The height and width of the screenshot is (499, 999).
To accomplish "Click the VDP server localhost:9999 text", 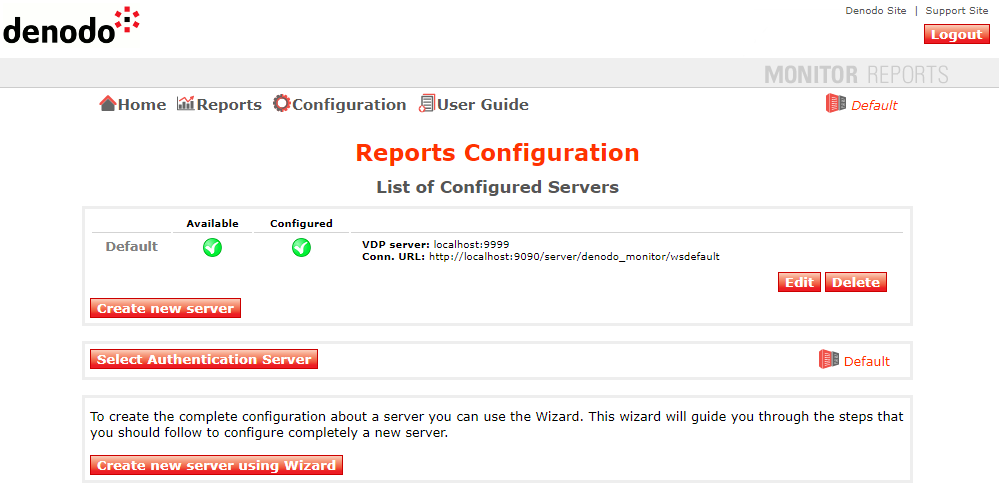I will coord(436,244).
